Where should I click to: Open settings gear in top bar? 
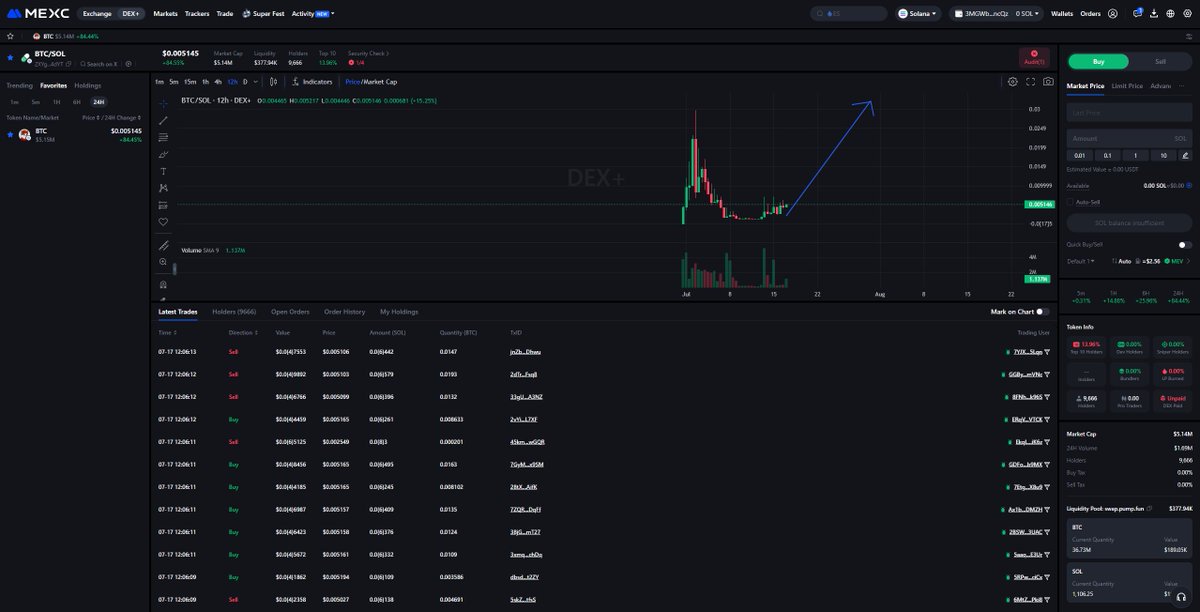[x=1186, y=14]
